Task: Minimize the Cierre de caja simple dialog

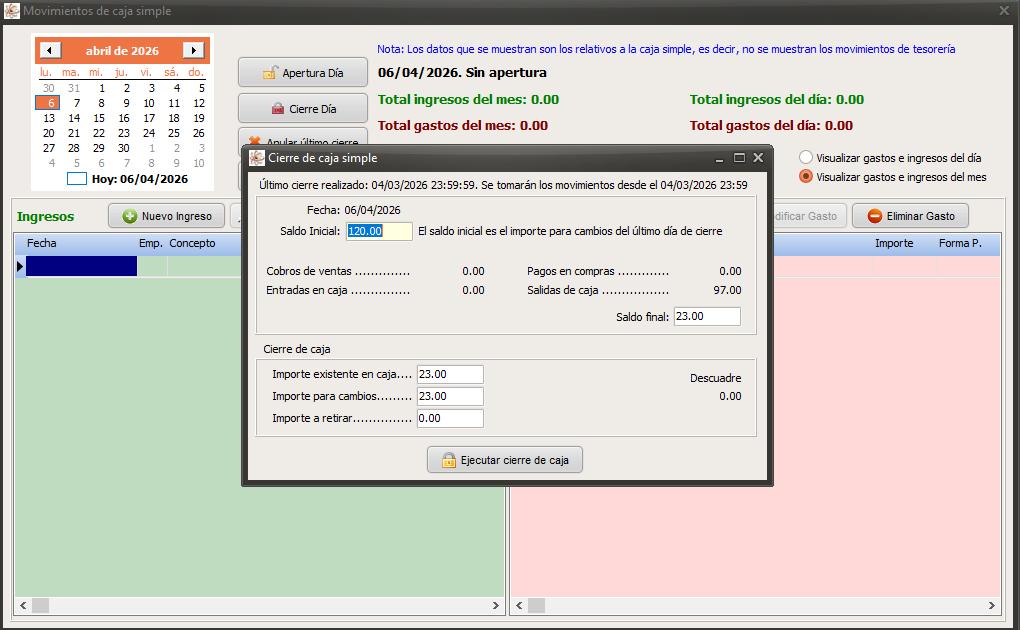Action: pos(719,158)
